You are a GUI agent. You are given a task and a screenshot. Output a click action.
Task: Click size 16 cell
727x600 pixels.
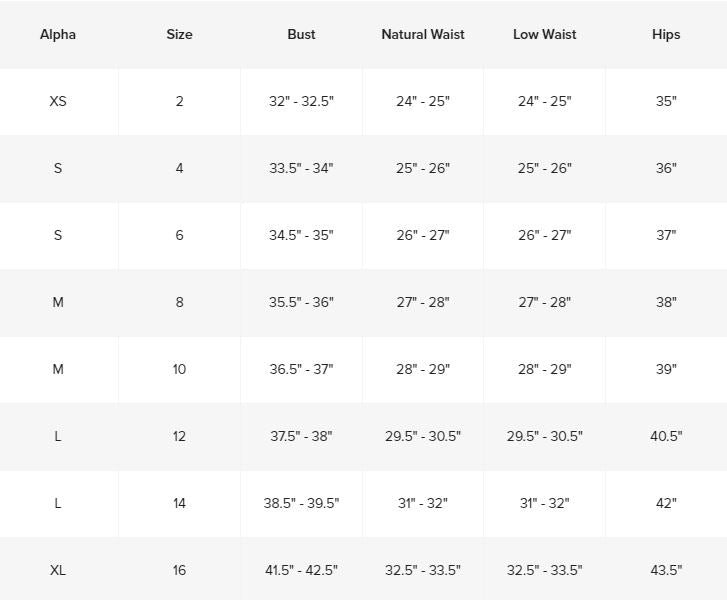(179, 570)
